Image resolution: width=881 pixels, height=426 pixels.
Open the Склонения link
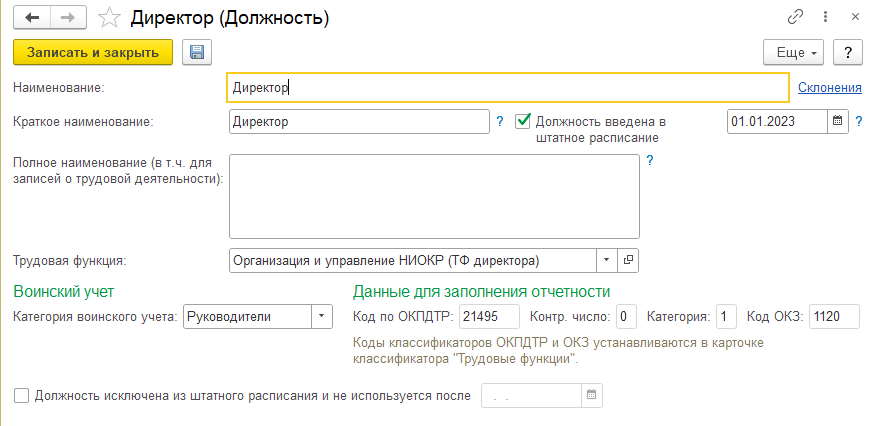(830, 88)
